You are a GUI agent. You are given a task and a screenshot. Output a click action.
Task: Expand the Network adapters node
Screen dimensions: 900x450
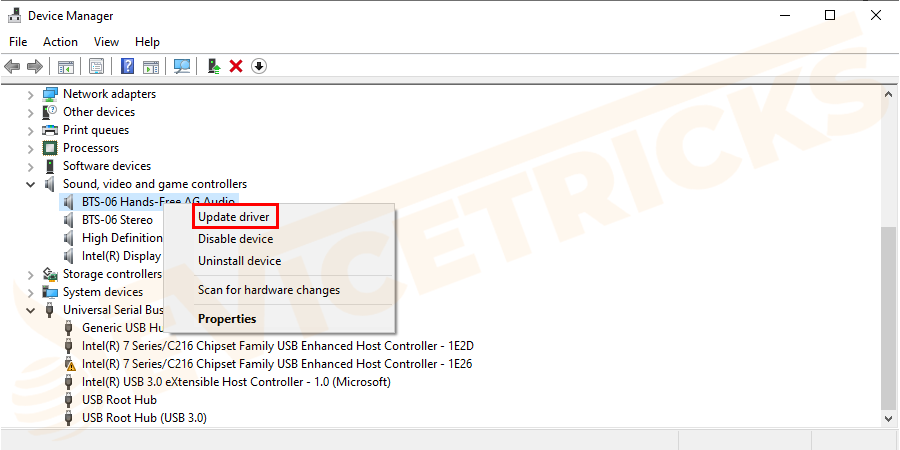[x=30, y=94]
